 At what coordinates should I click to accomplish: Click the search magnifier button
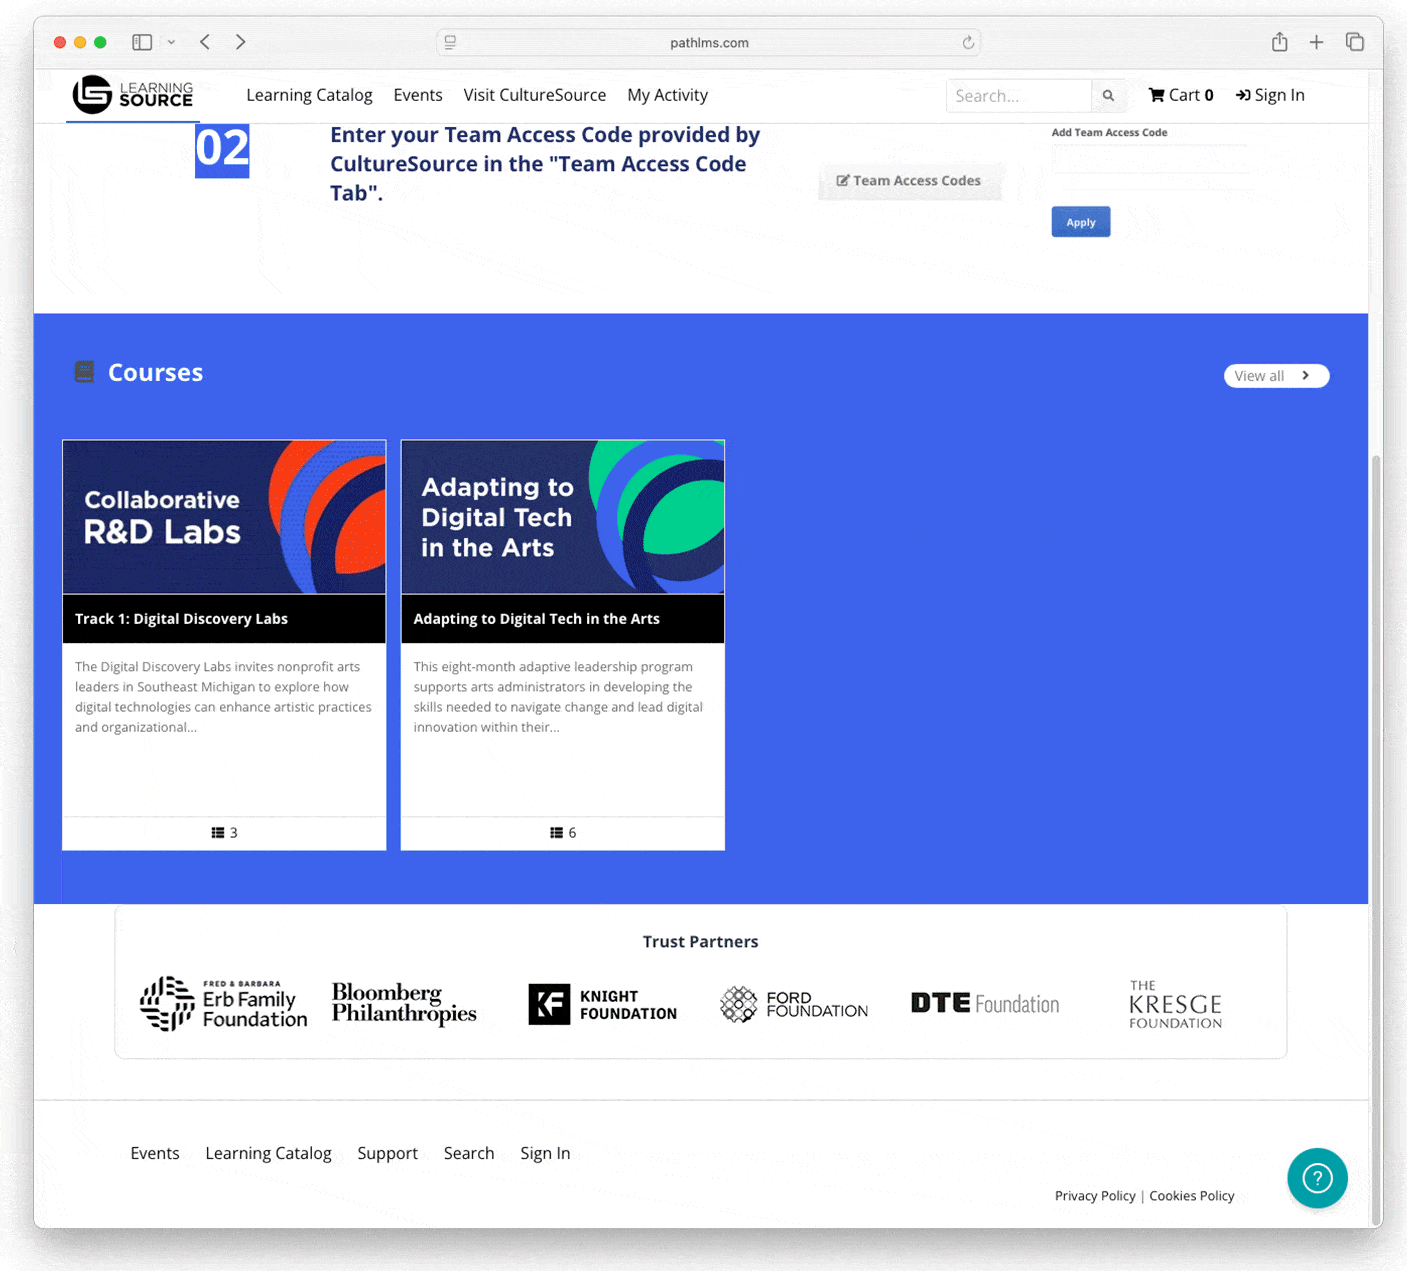point(1108,96)
